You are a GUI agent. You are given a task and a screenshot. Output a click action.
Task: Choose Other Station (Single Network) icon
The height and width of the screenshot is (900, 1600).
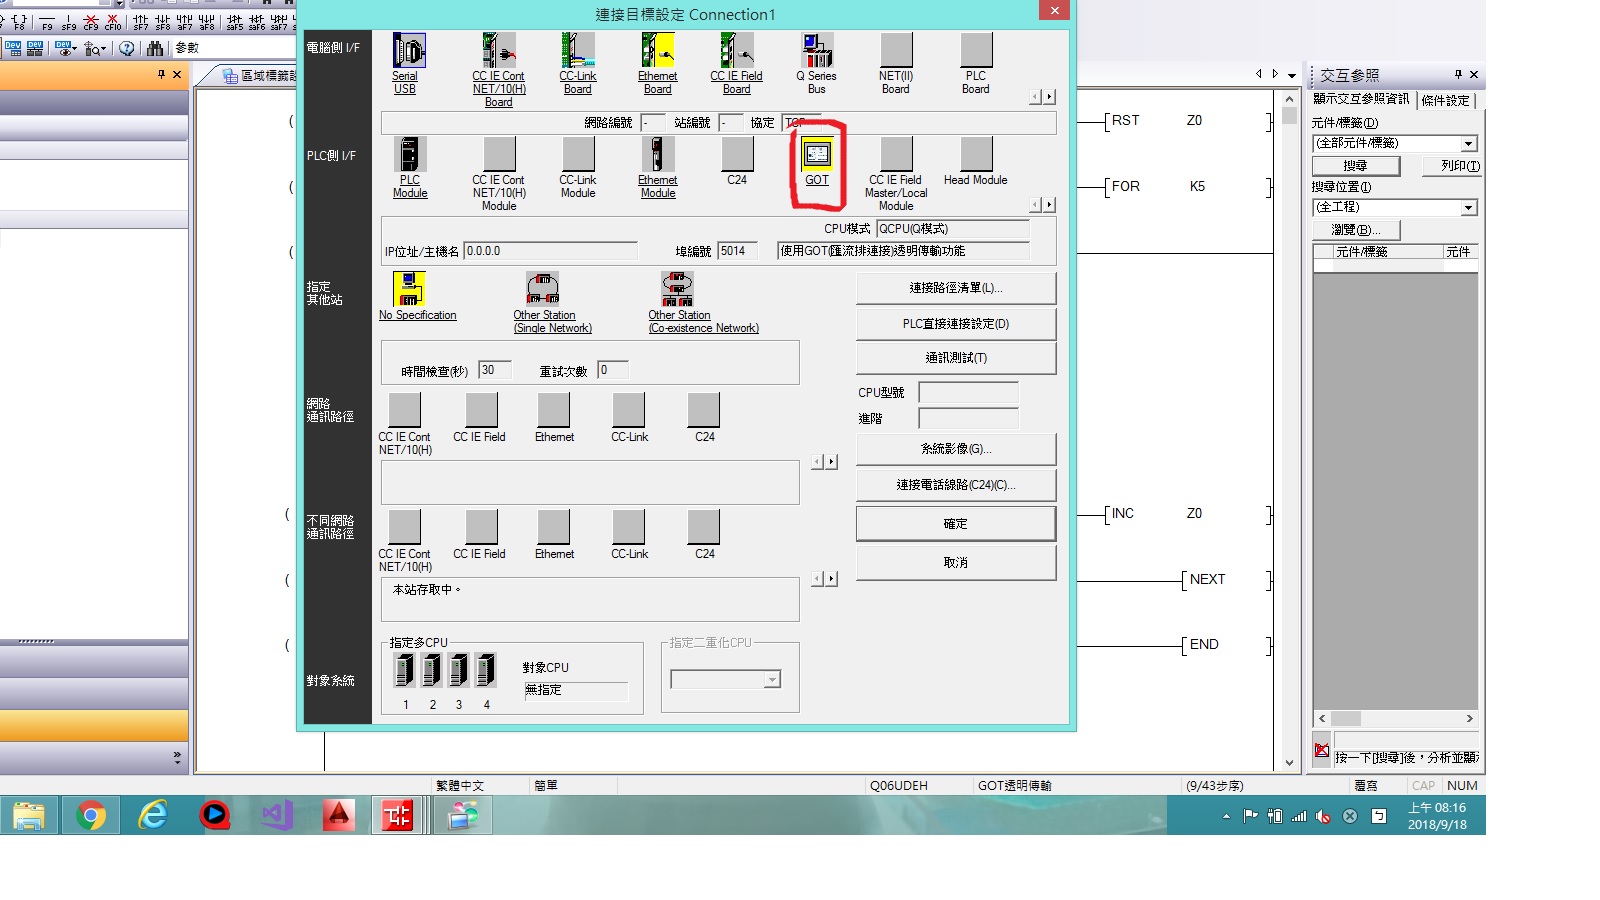pos(543,289)
